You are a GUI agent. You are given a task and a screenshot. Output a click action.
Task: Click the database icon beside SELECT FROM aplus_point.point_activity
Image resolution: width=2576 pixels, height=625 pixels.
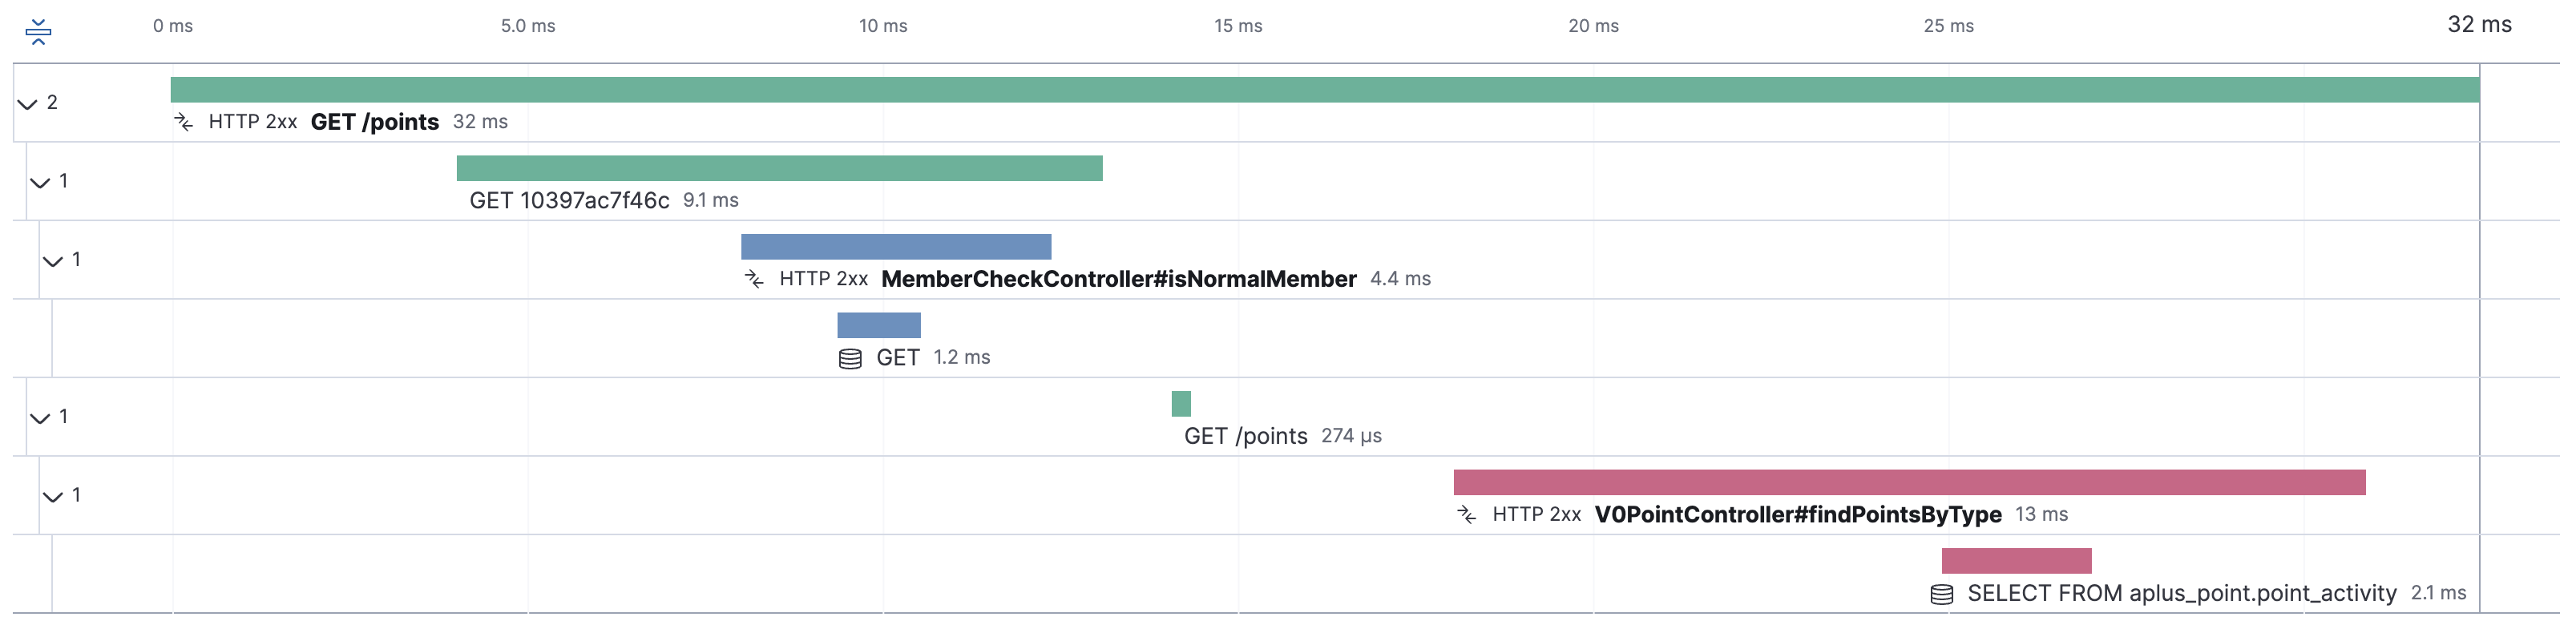tap(1941, 594)
